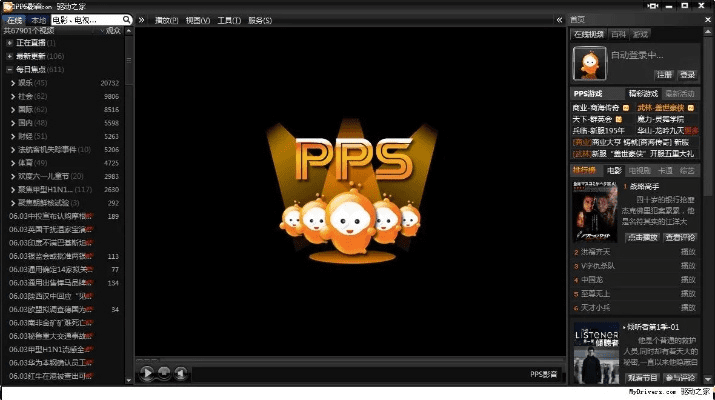
Task: Collapse the 每日焦点 tree node
Action: point(10,70)
